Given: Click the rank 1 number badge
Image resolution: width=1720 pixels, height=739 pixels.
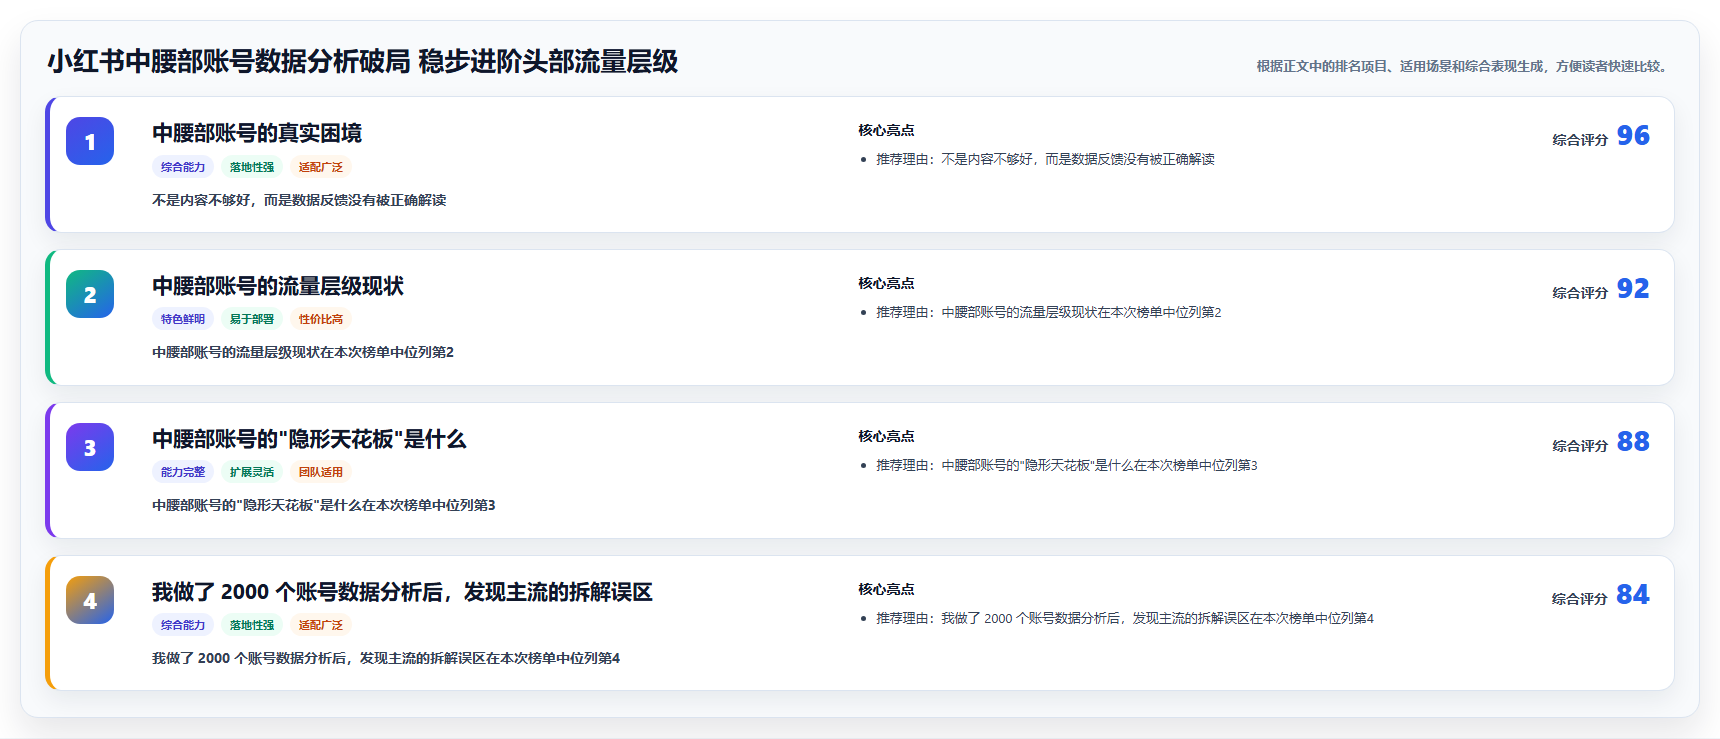Looking at the screenshot, I should (x=90, y=141).
